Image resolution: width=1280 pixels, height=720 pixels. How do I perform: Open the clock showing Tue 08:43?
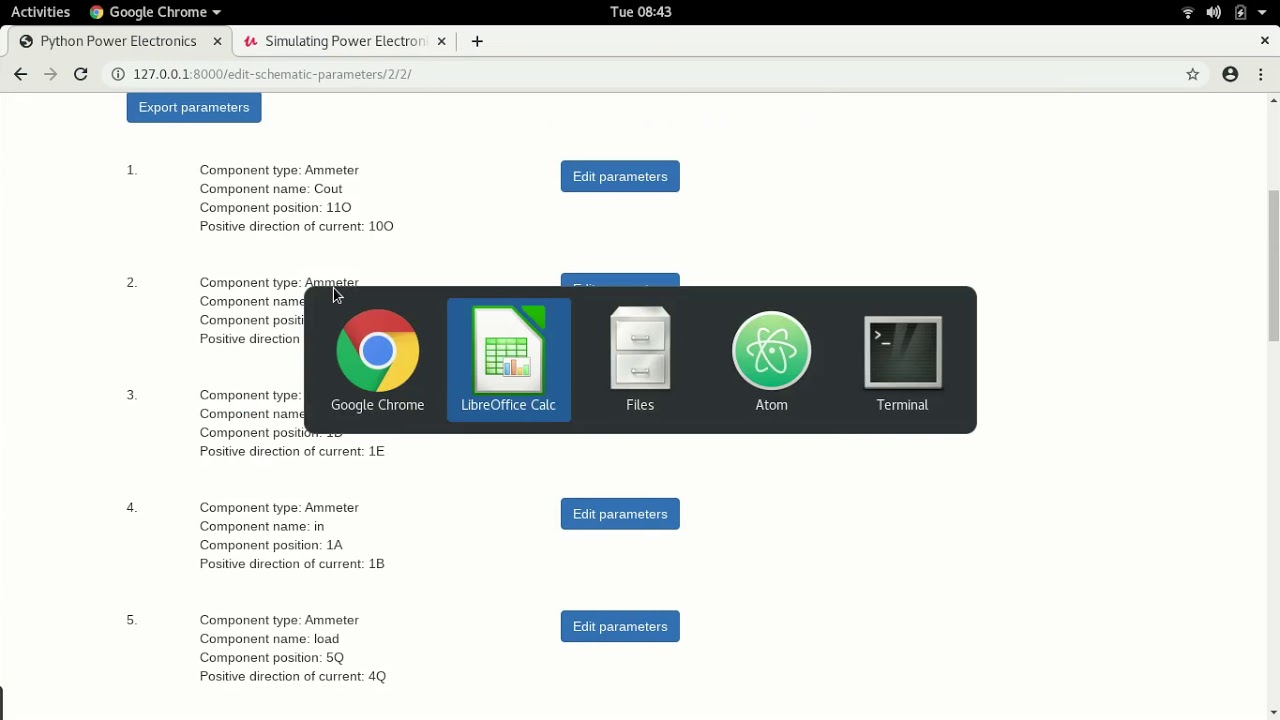[x=640, y=12]
